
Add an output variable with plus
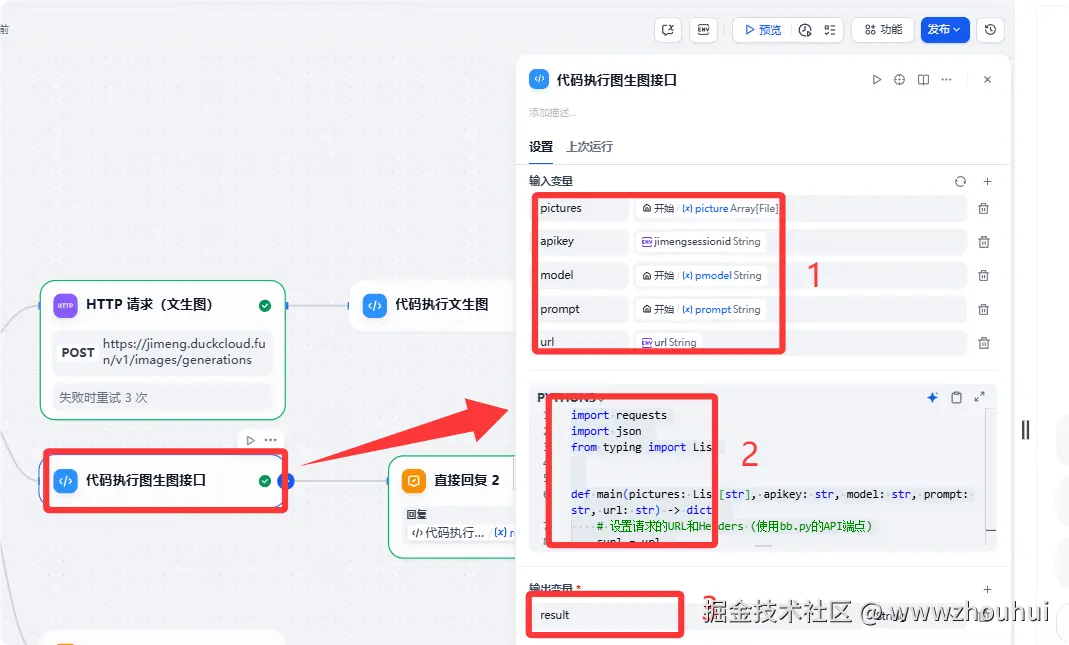pos(987,589)
